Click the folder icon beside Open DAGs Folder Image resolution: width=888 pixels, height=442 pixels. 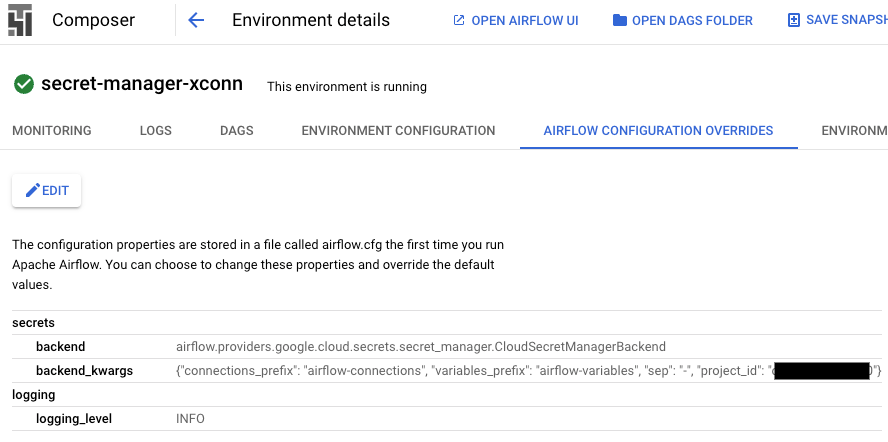[x=620, y=20]
